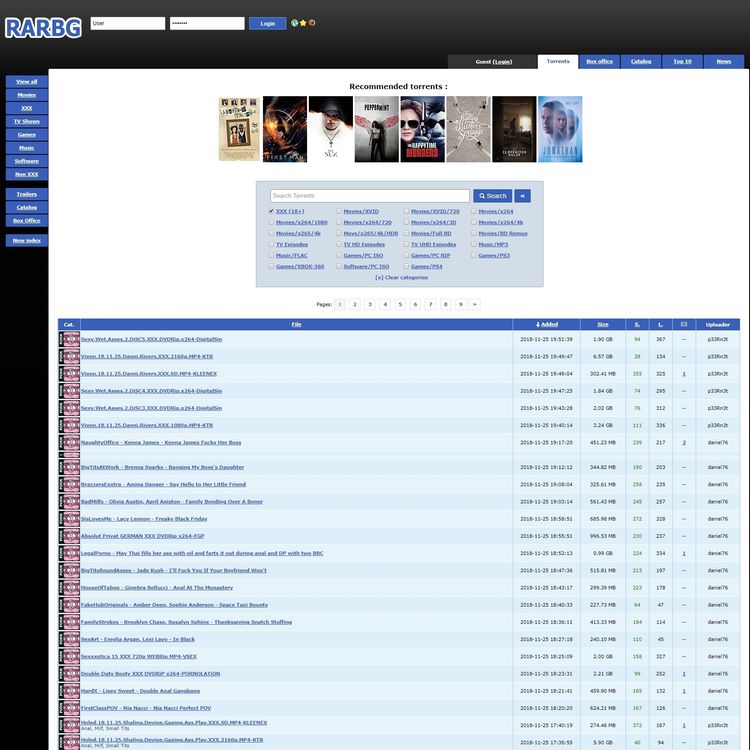The image size is (750, 750).
Task: Open Software sidebar category
Action: click(27, 161)
